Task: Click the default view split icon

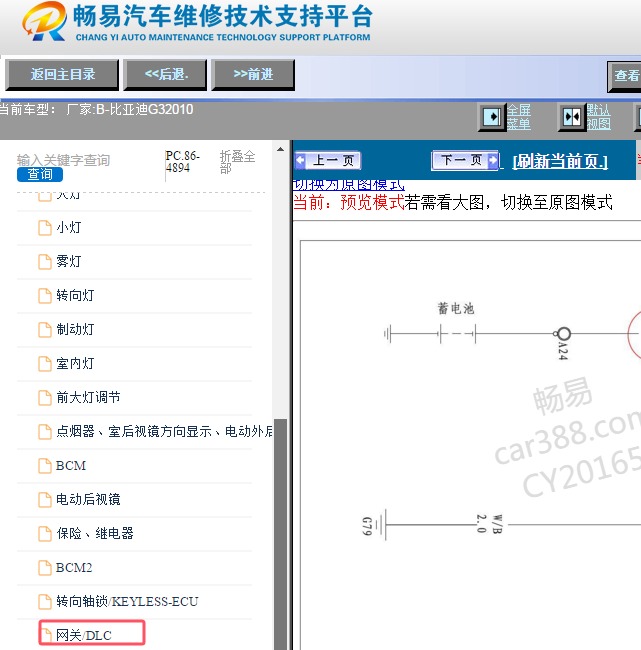Action: 572,117
